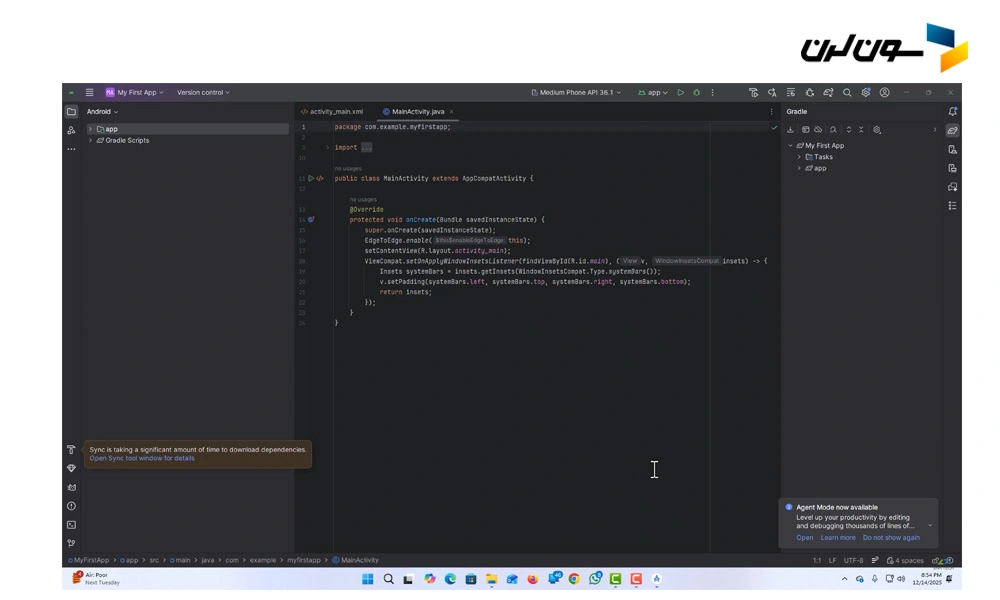Image resolution: width=1000 pixels, height=600 pixels.
Task: Switch to the activity_main.xml tab
Action: coord(334,112)
